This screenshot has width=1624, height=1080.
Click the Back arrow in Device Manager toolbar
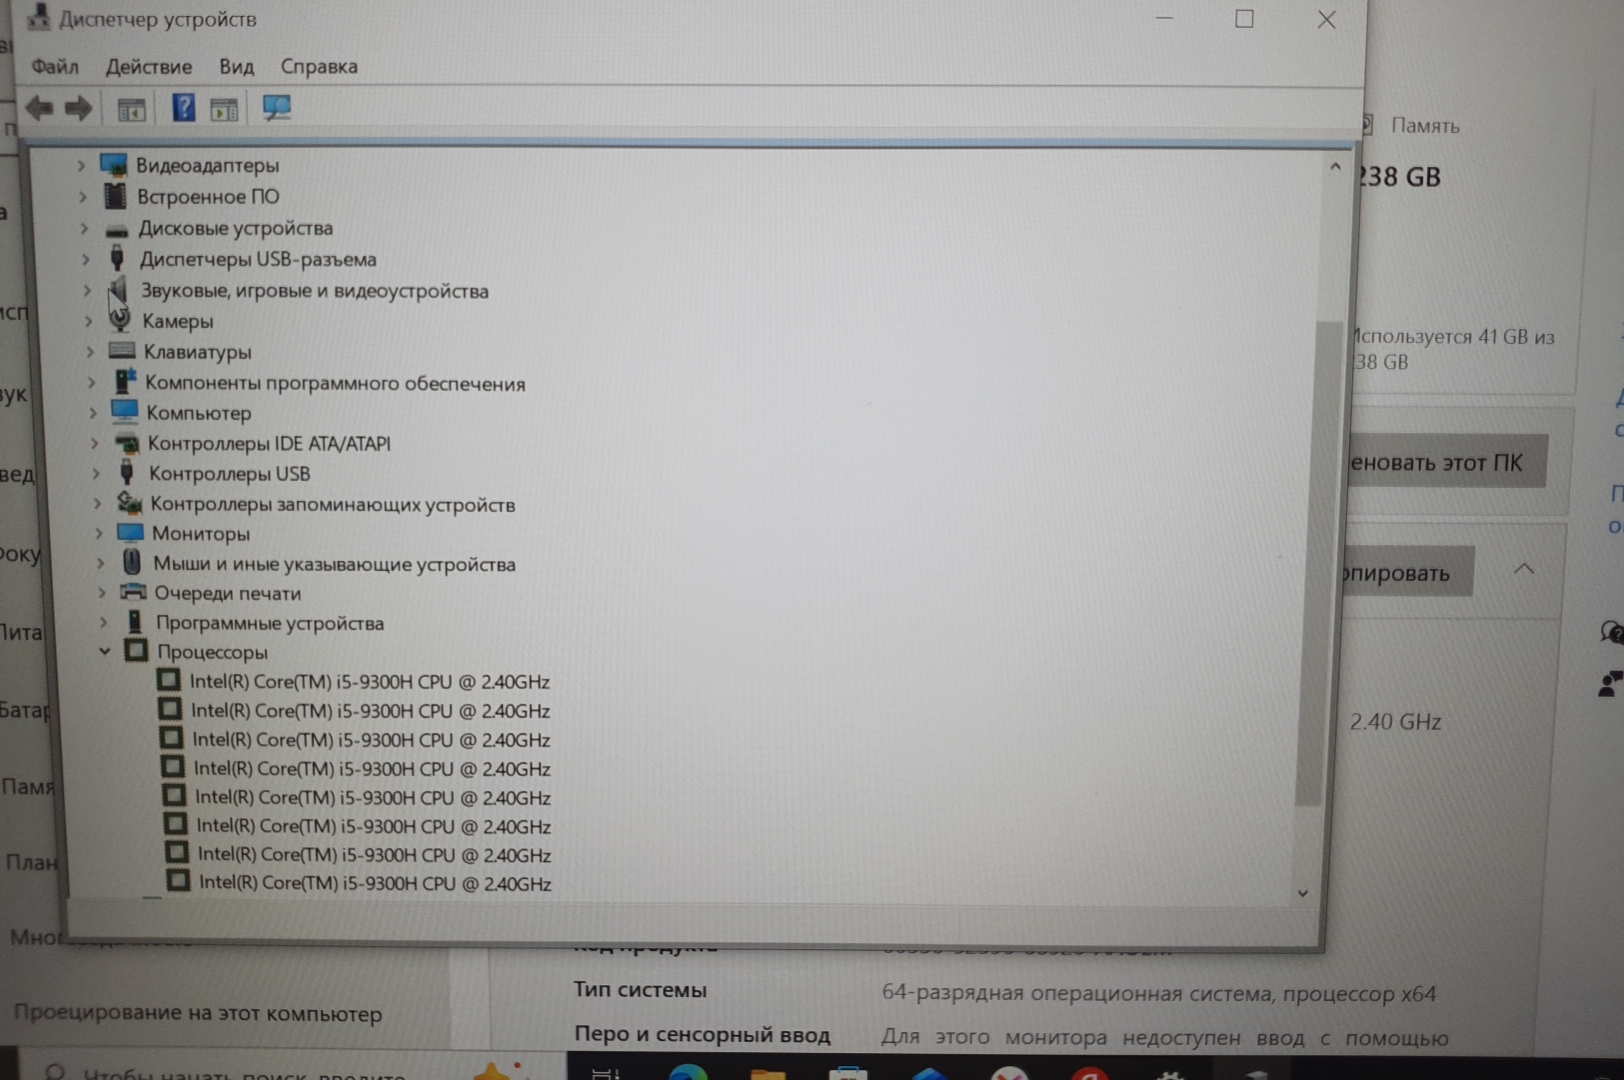40,108
